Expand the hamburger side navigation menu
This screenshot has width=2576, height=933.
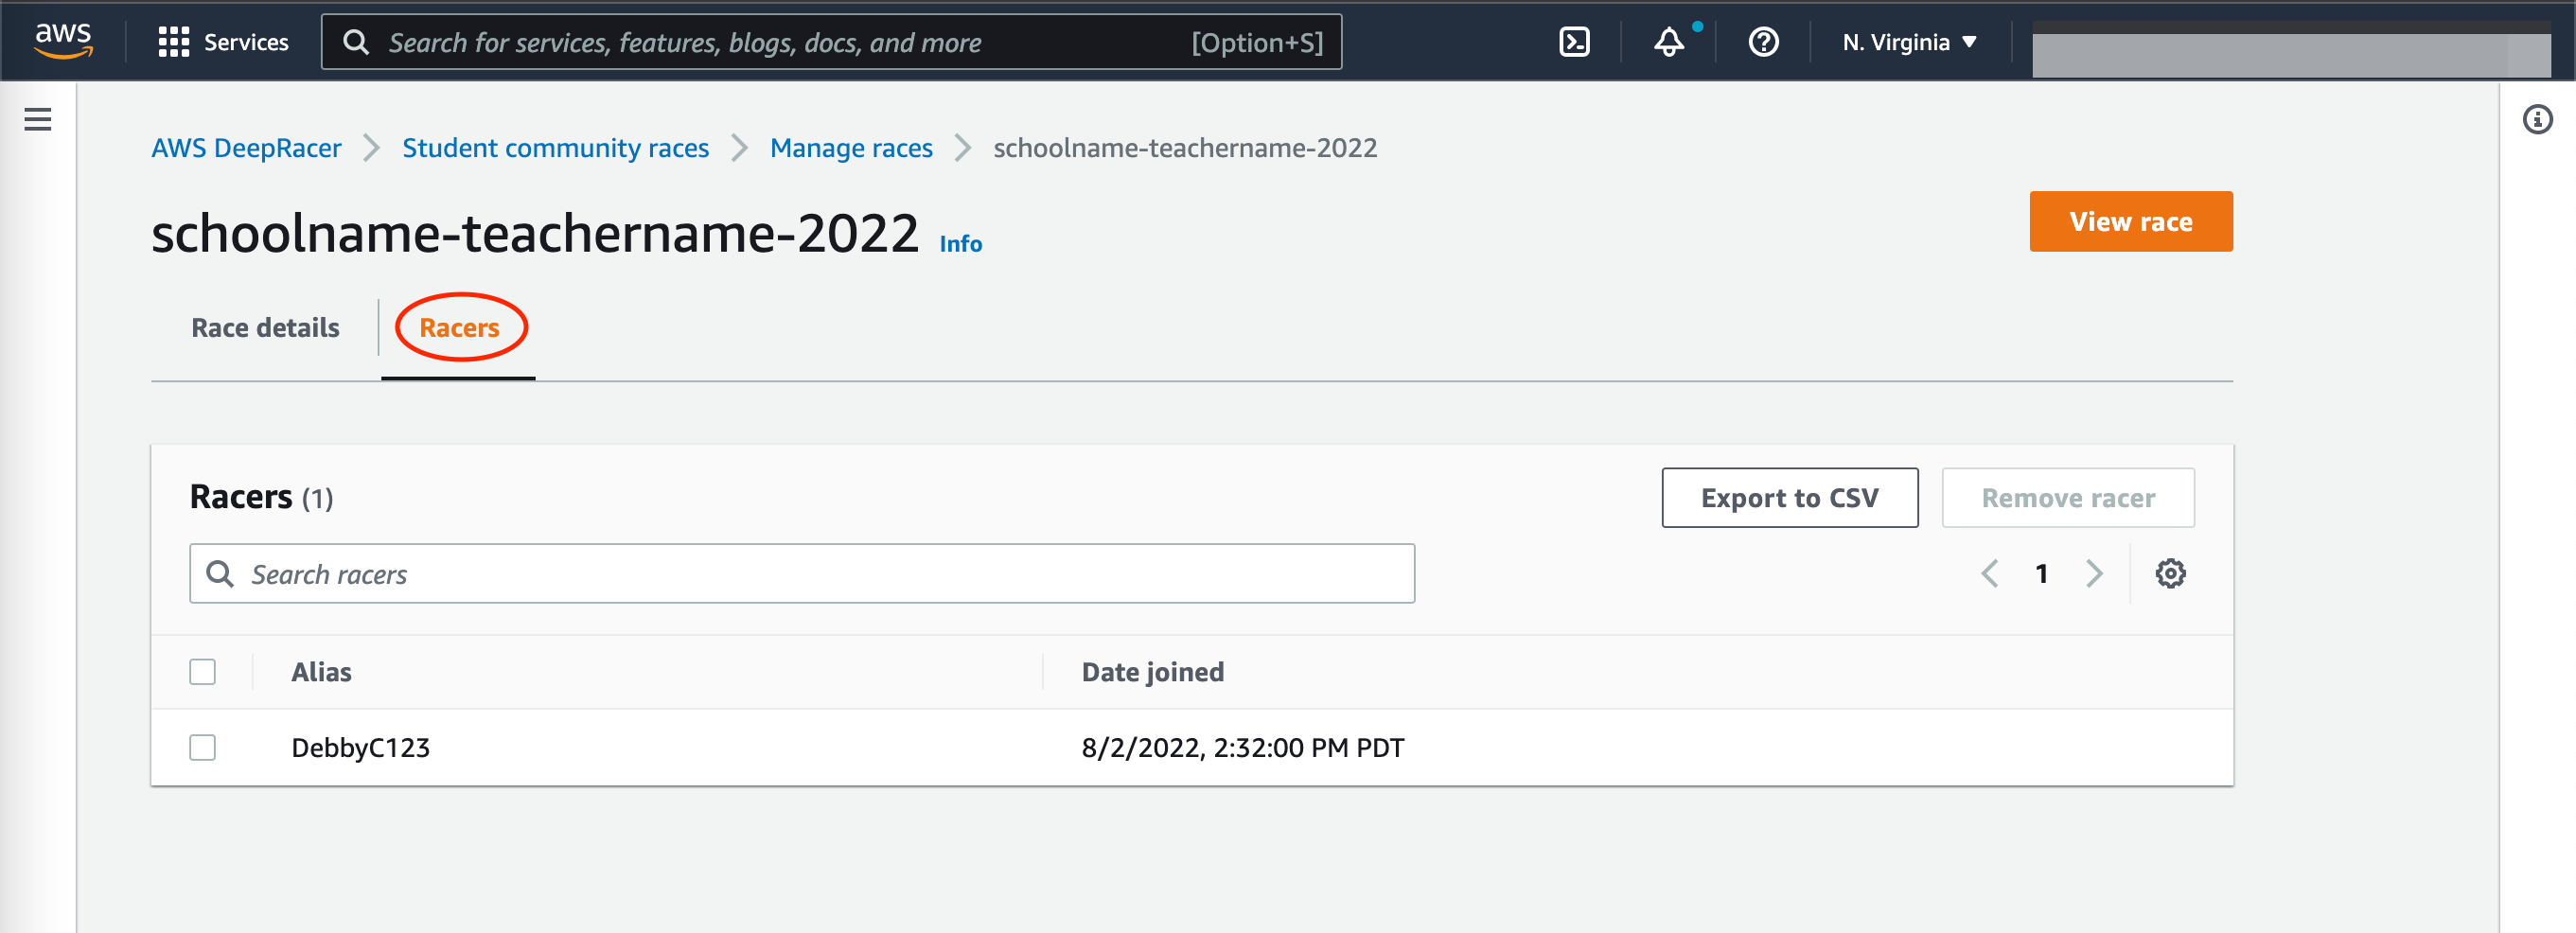[38, 120]
